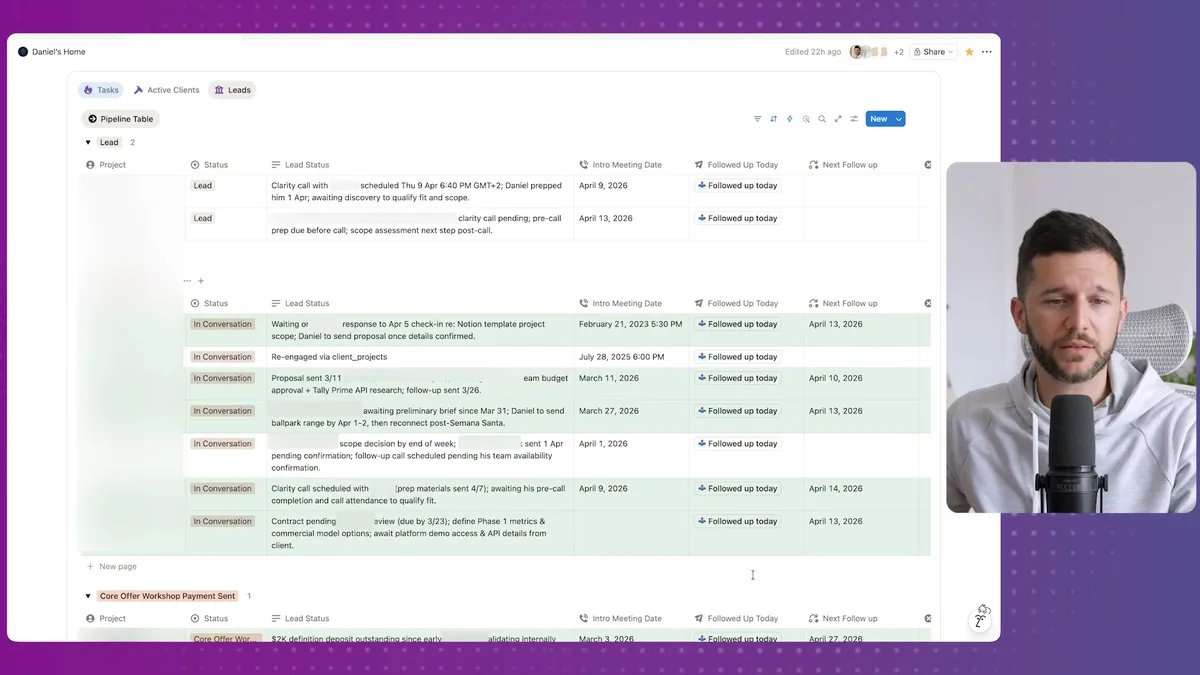
Task: Click New page below the table
Action: [x=117, y=566]
